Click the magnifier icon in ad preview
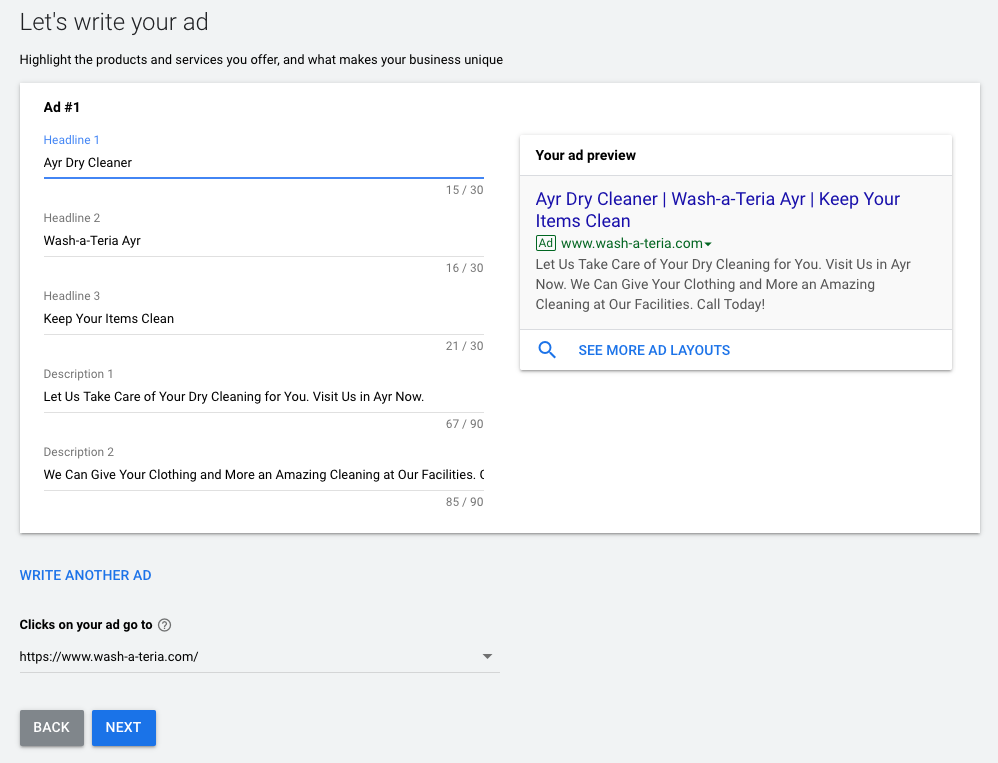 click(547, 350)
